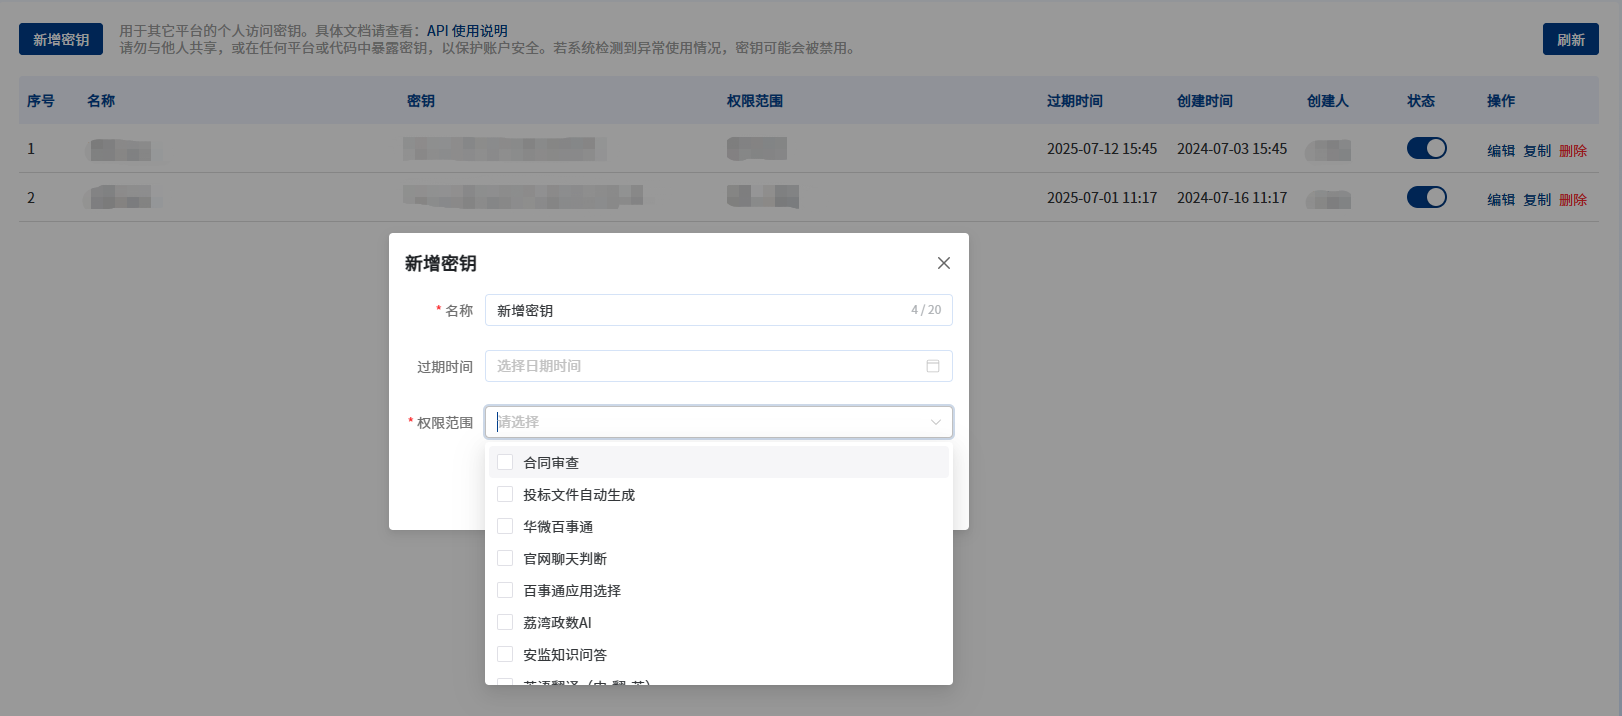Tick the 荔湾政数AI option
1622x716 pixels.
click(505, 622)
